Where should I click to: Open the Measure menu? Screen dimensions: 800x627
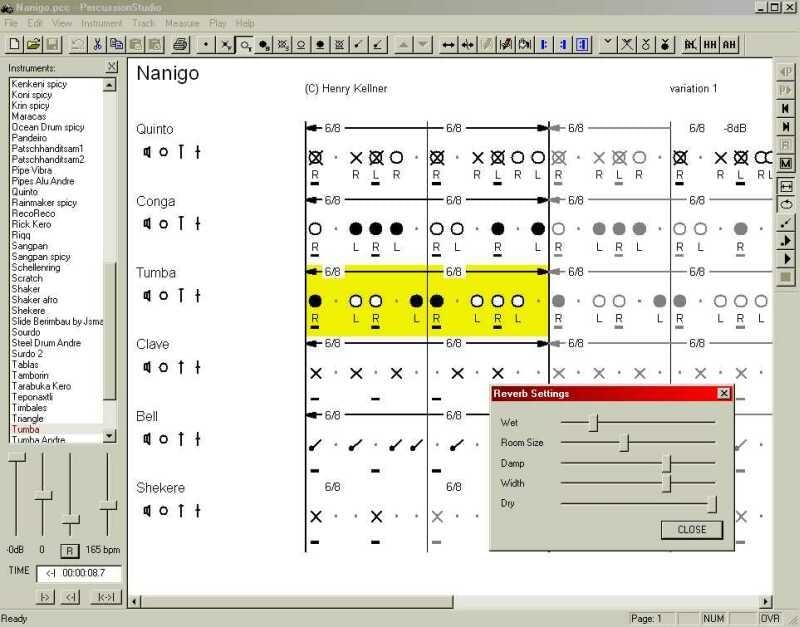[182, 22]
